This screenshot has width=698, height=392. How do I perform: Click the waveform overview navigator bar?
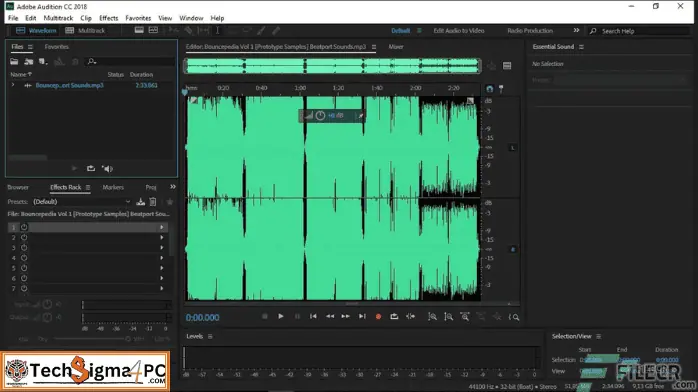pos(333,66)
